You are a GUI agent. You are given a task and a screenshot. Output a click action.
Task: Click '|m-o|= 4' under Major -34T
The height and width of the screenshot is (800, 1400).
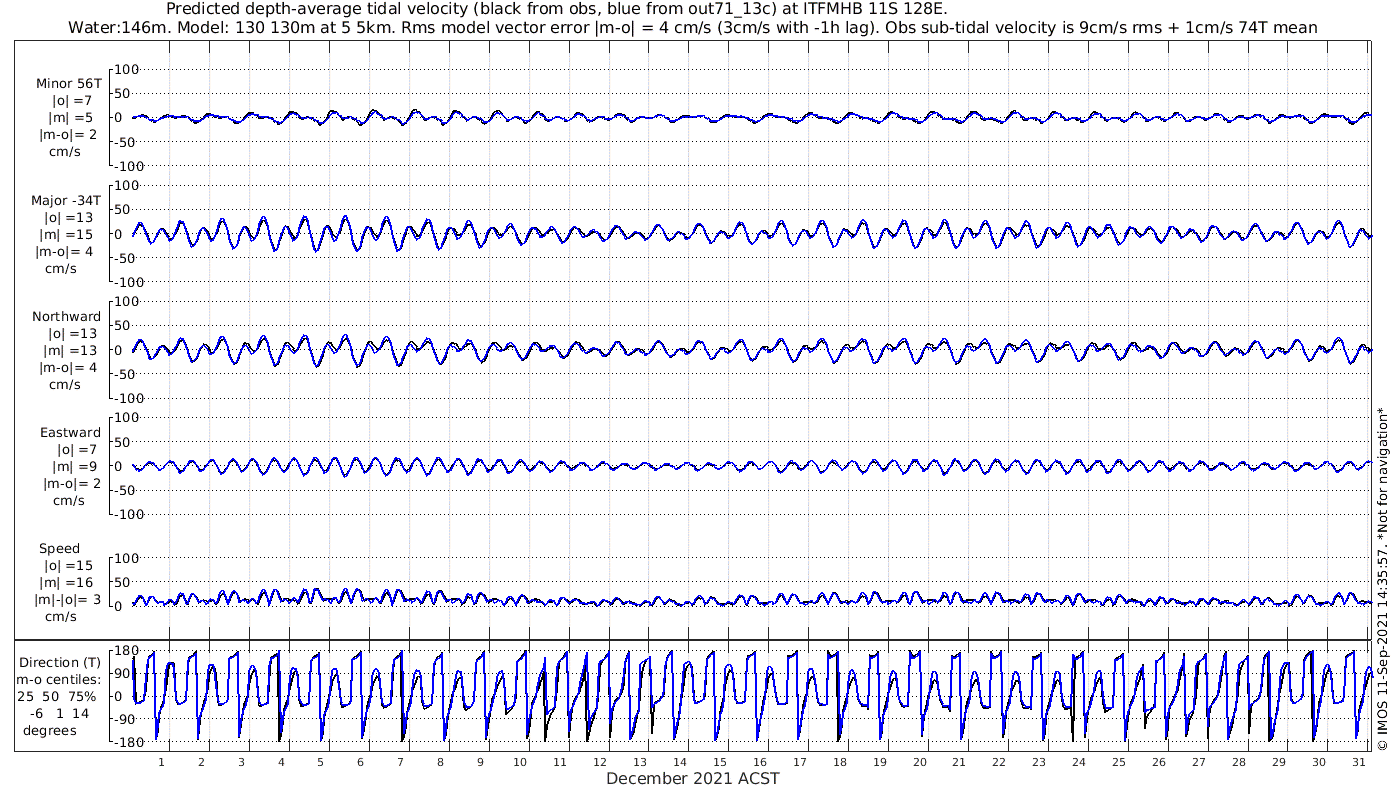66,251
